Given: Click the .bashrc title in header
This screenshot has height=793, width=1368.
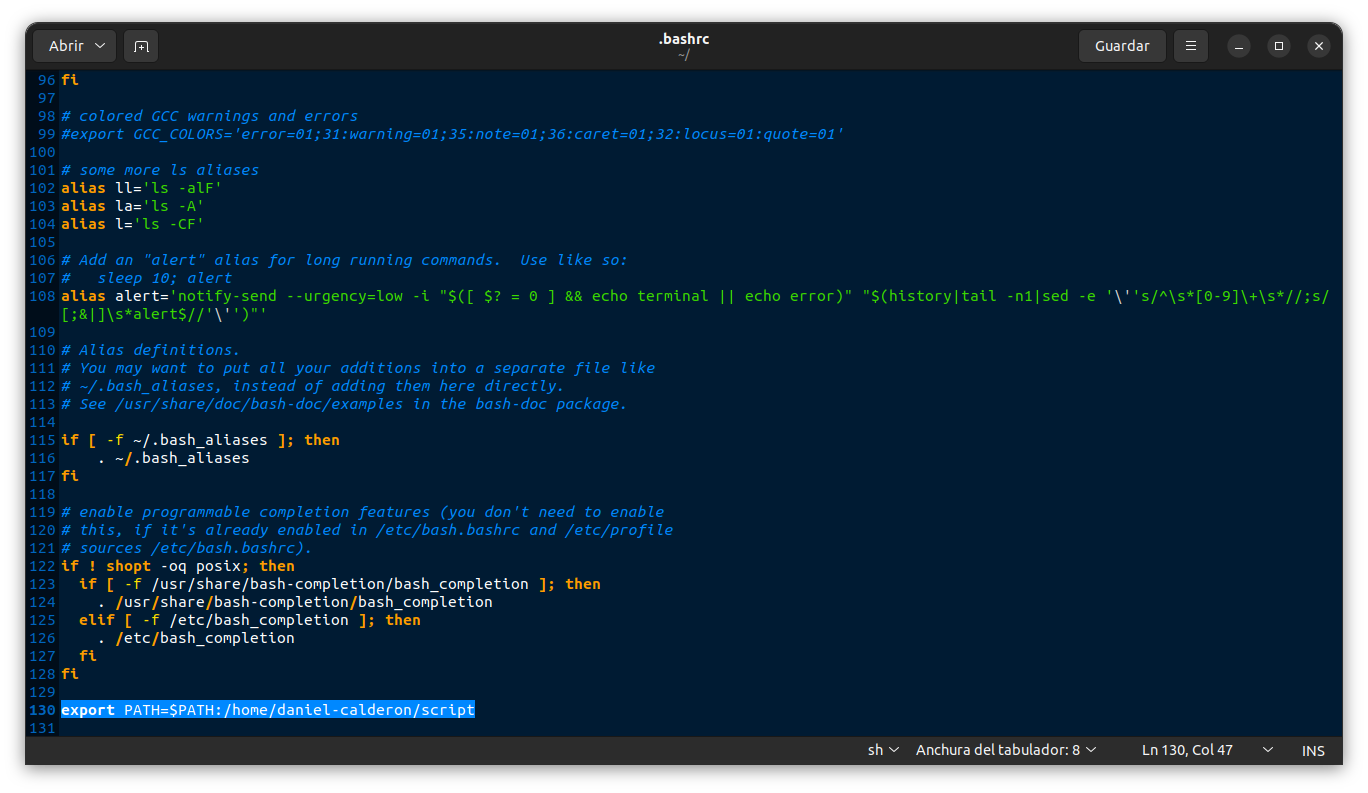Looking at the screenshot, I should [x=684, y=39].
